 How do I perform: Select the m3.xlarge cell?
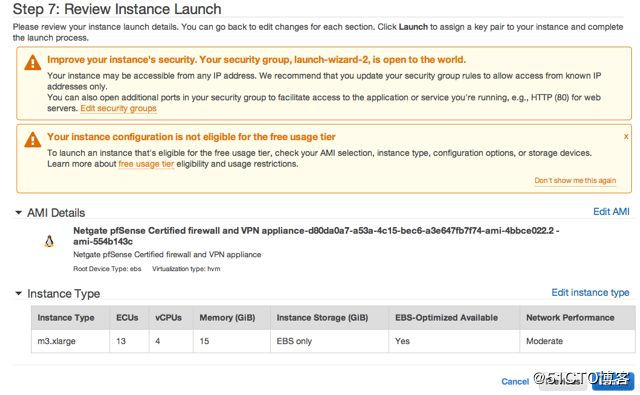click(70, 341)
